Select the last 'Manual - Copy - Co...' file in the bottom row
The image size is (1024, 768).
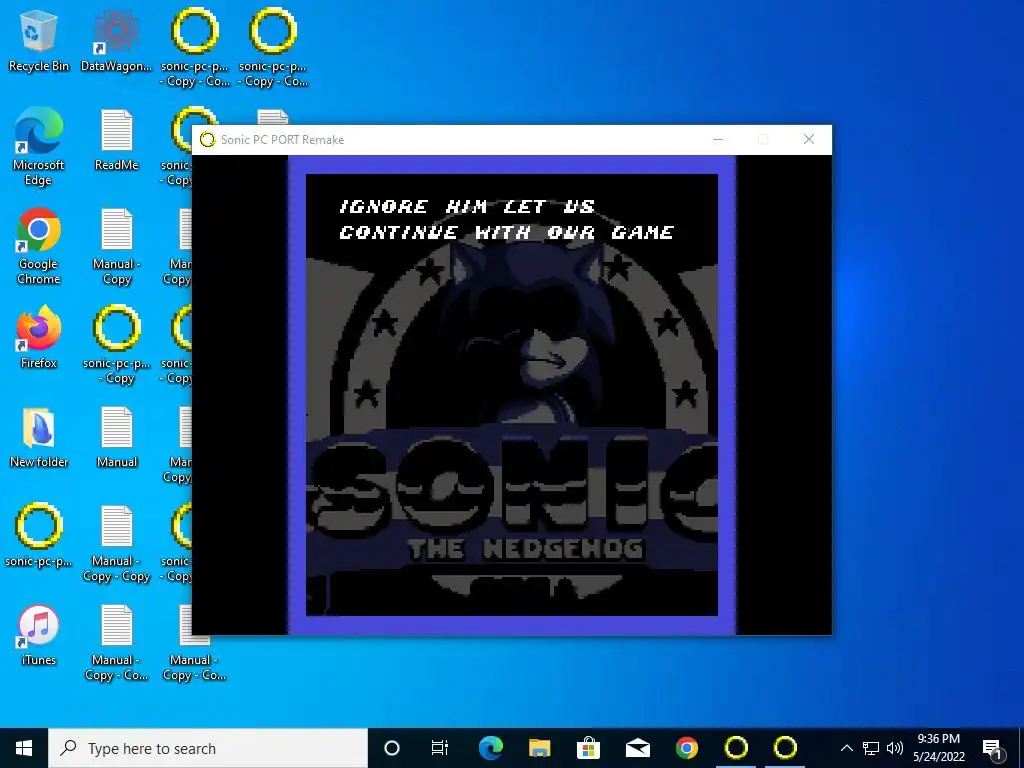195,643
